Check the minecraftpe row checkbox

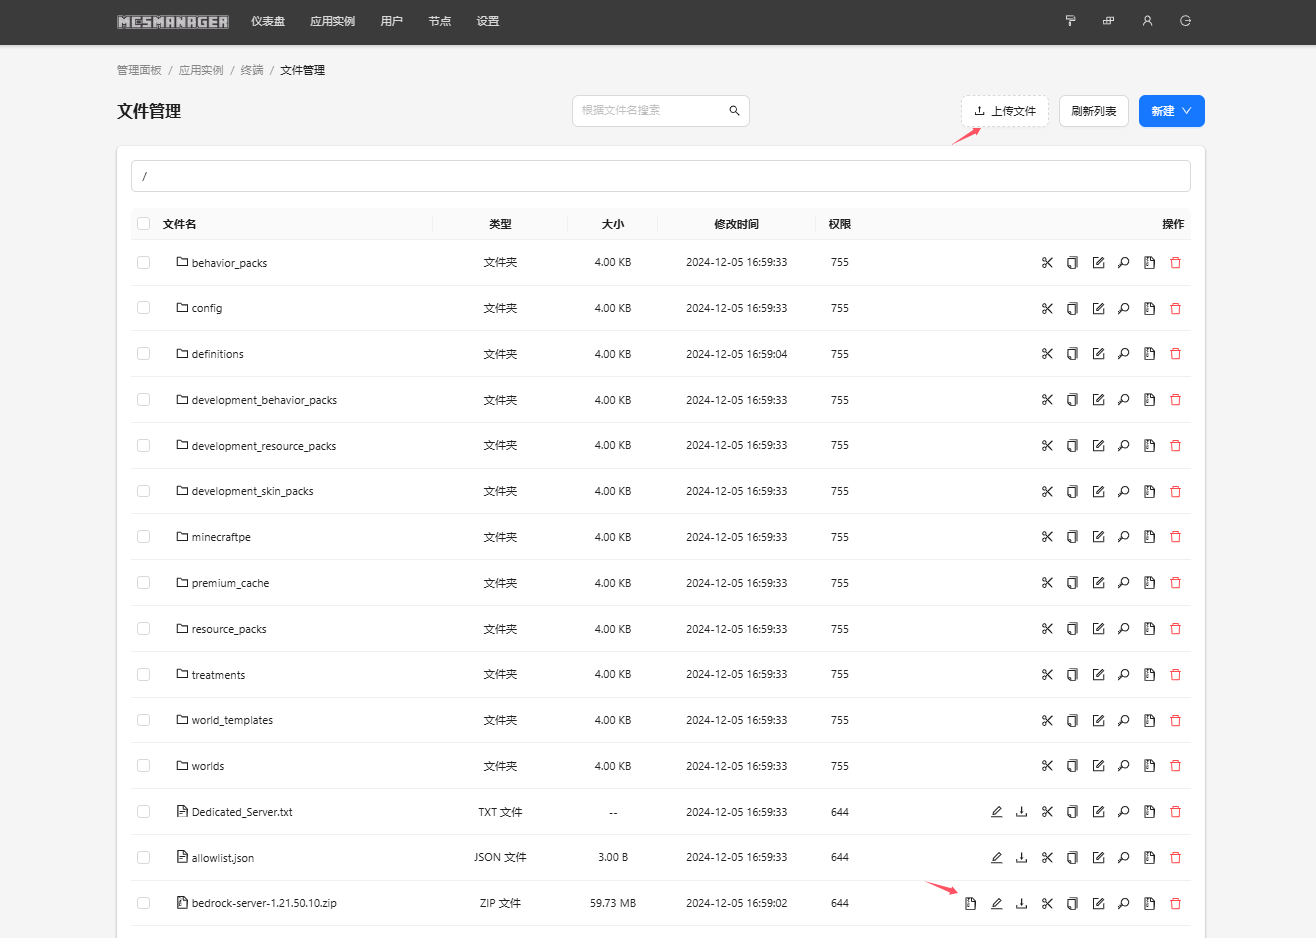click(143, 537)
